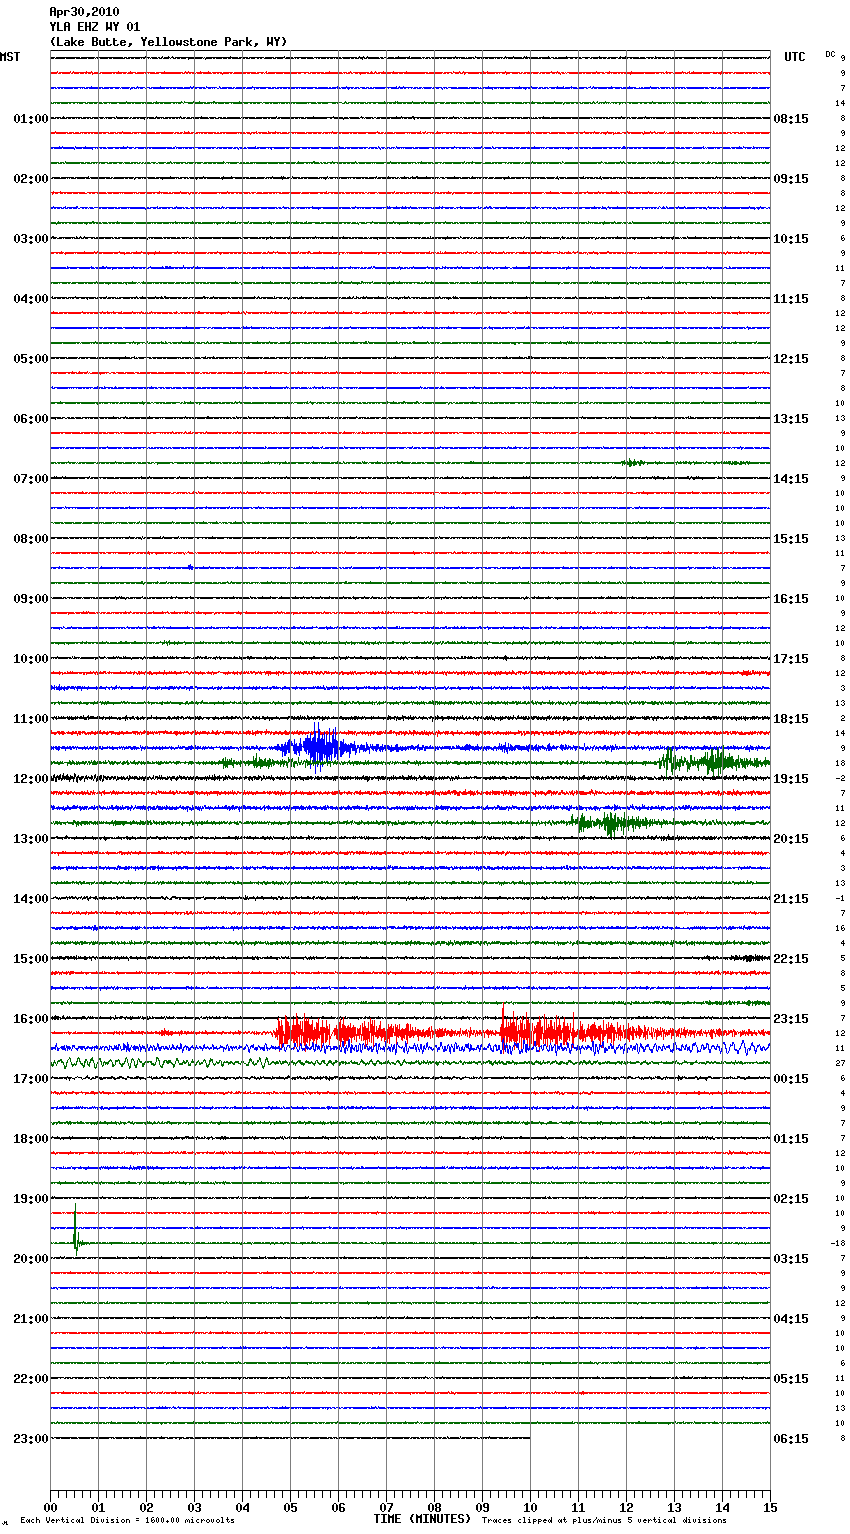The image size is (850, 1534).
Task: Click the x-axis minute tick label 13
Action: click(674, 1507)
